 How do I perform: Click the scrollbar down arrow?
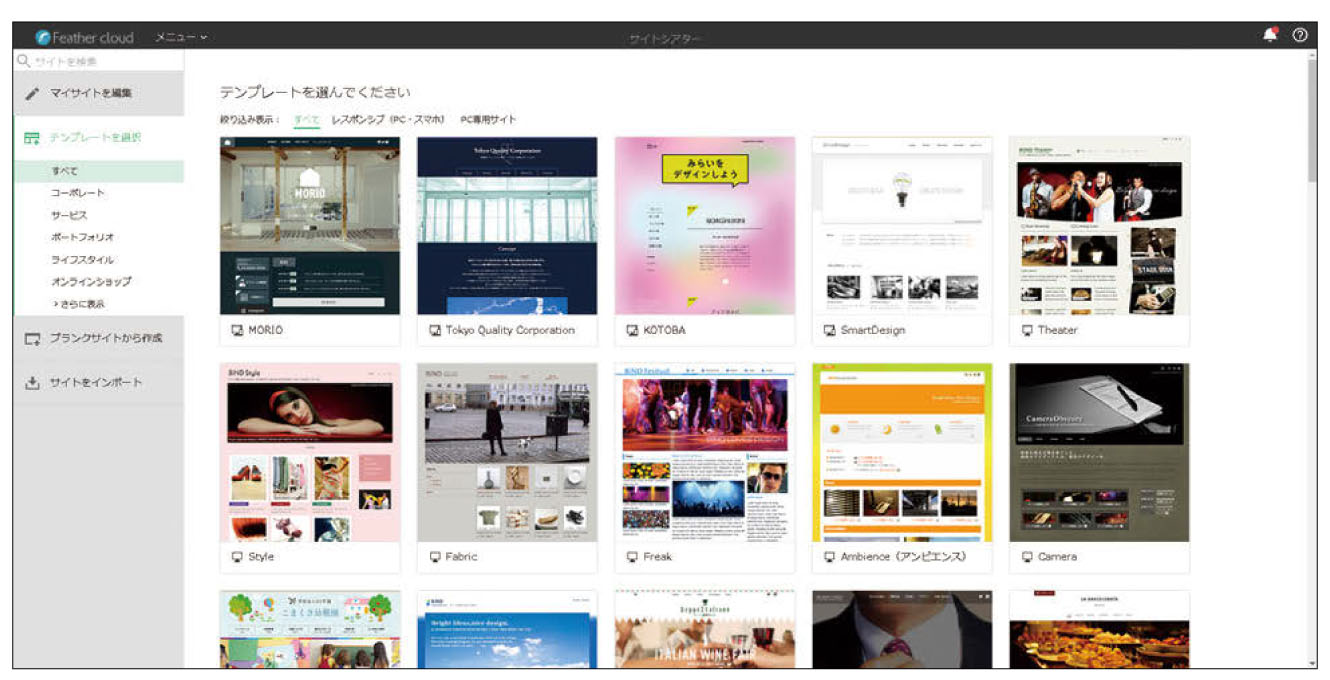(1312, 663)
